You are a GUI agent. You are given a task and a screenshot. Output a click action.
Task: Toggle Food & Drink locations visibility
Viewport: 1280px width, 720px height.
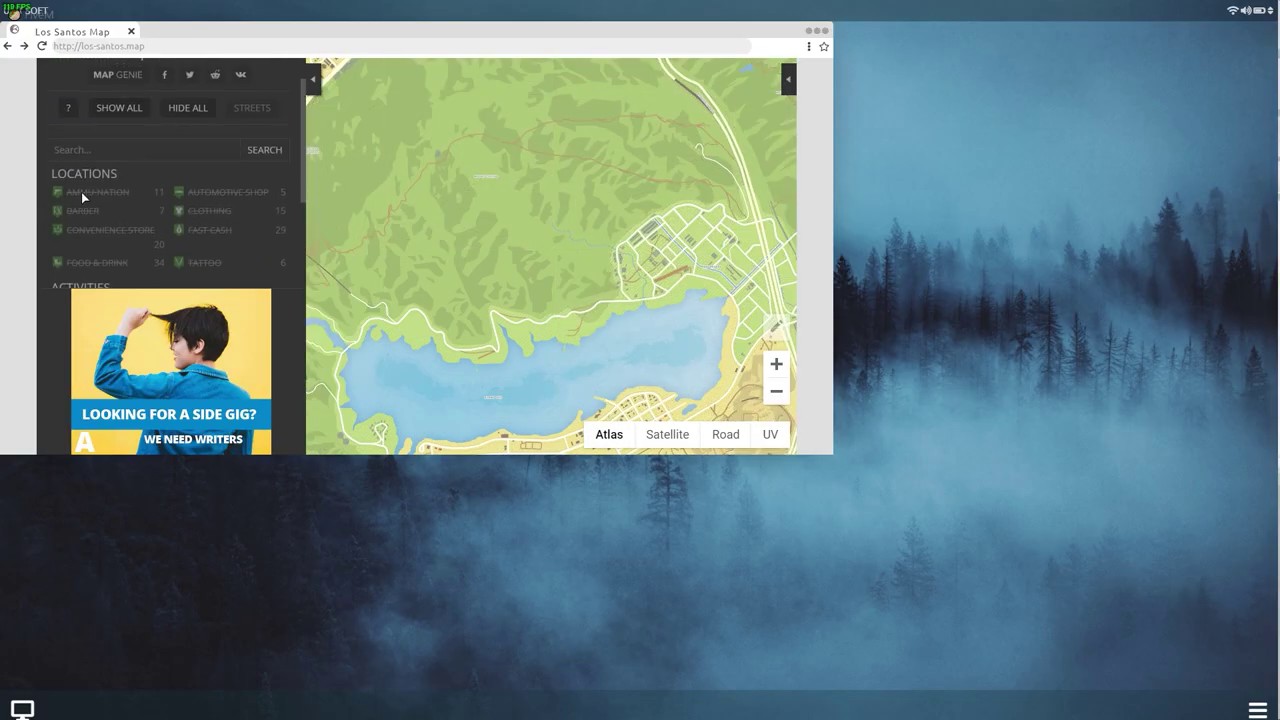point(108,263)
